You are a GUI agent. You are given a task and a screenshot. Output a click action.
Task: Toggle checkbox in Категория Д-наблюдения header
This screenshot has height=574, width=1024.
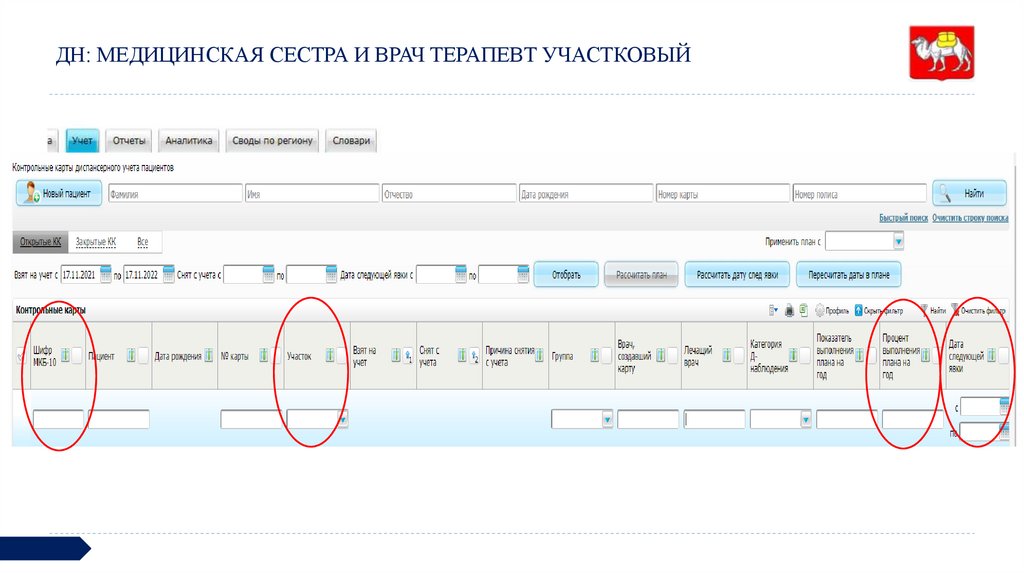[x=805, y=355]
